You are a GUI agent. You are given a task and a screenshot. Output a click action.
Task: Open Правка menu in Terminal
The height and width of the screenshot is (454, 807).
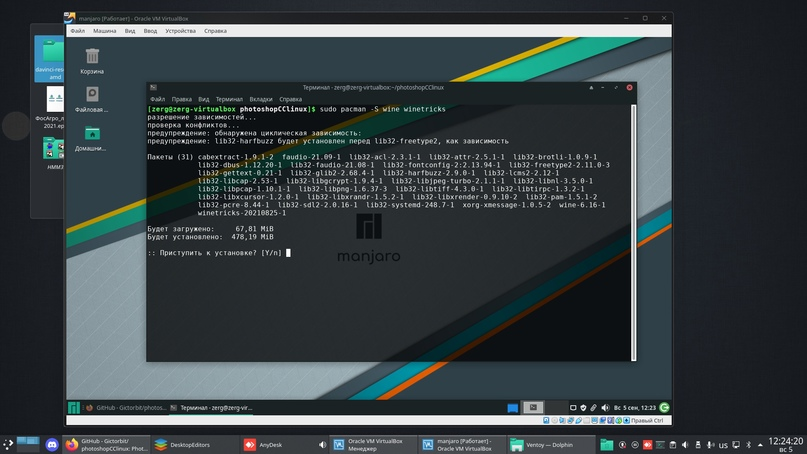click(182, 99)
